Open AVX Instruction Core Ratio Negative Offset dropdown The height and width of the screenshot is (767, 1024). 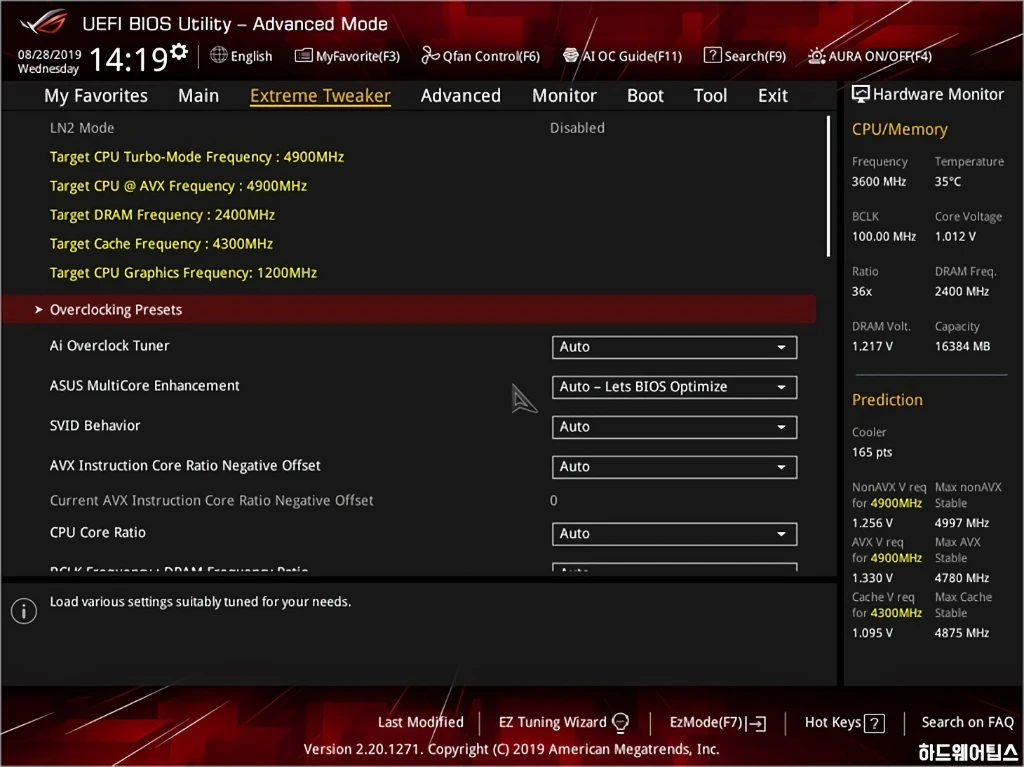click(674, 466)
